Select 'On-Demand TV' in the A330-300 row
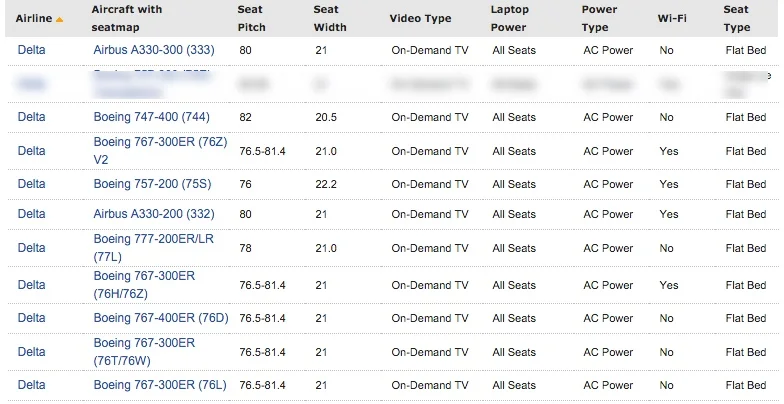Image resolution: width=784 pixels, height=404 pixels. click(x=430, y=50)
